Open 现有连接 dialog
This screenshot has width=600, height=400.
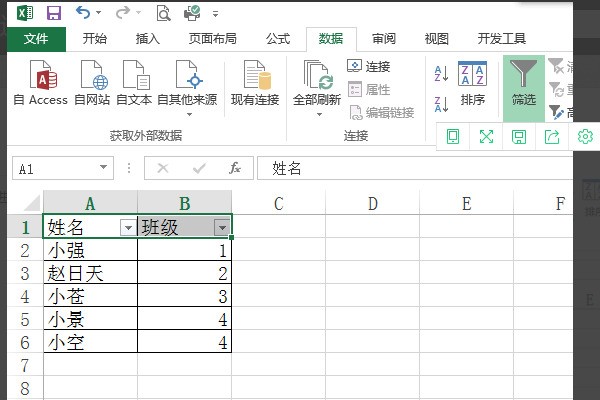click(255, 83)
